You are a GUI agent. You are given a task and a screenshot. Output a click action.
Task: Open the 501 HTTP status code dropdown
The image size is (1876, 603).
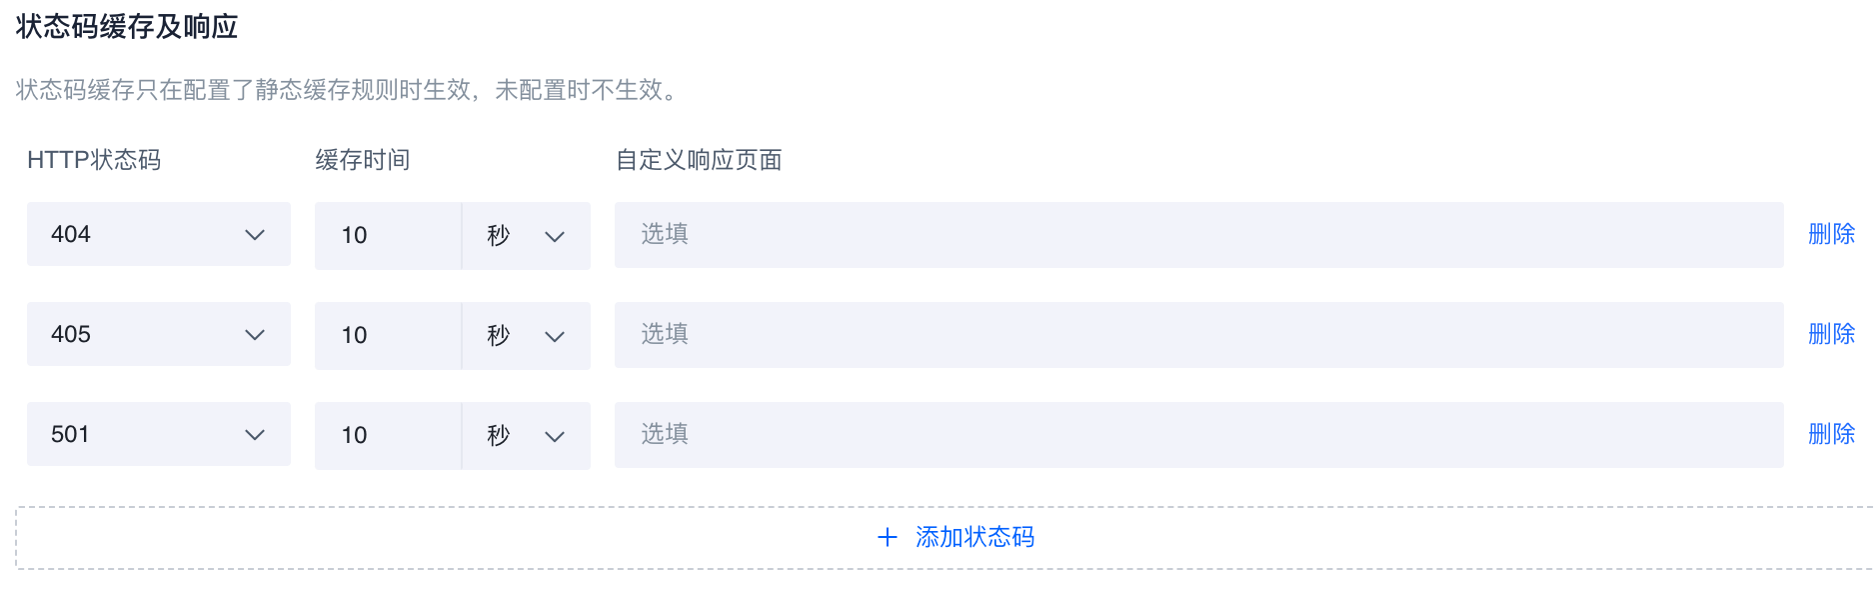pyautogui.click(x=158, y=434)
